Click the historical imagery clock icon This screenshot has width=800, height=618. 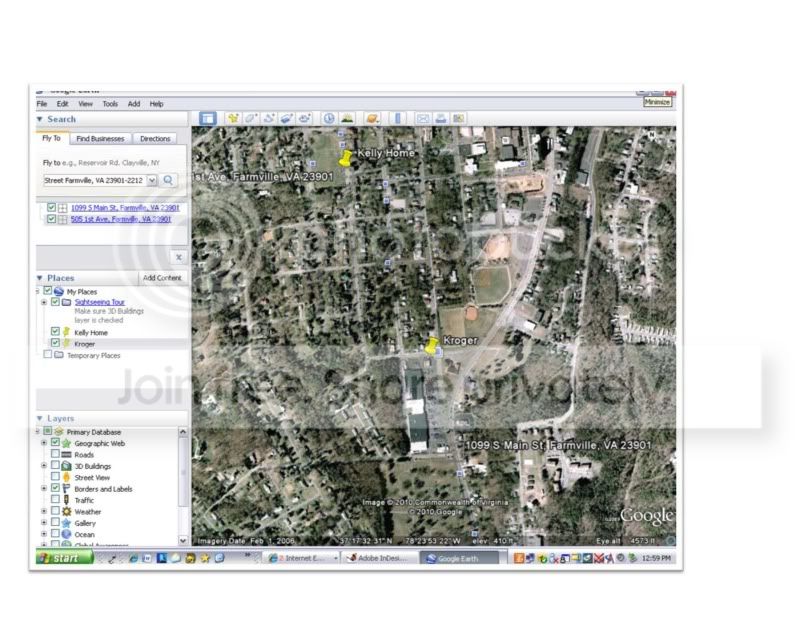[328, 118]
